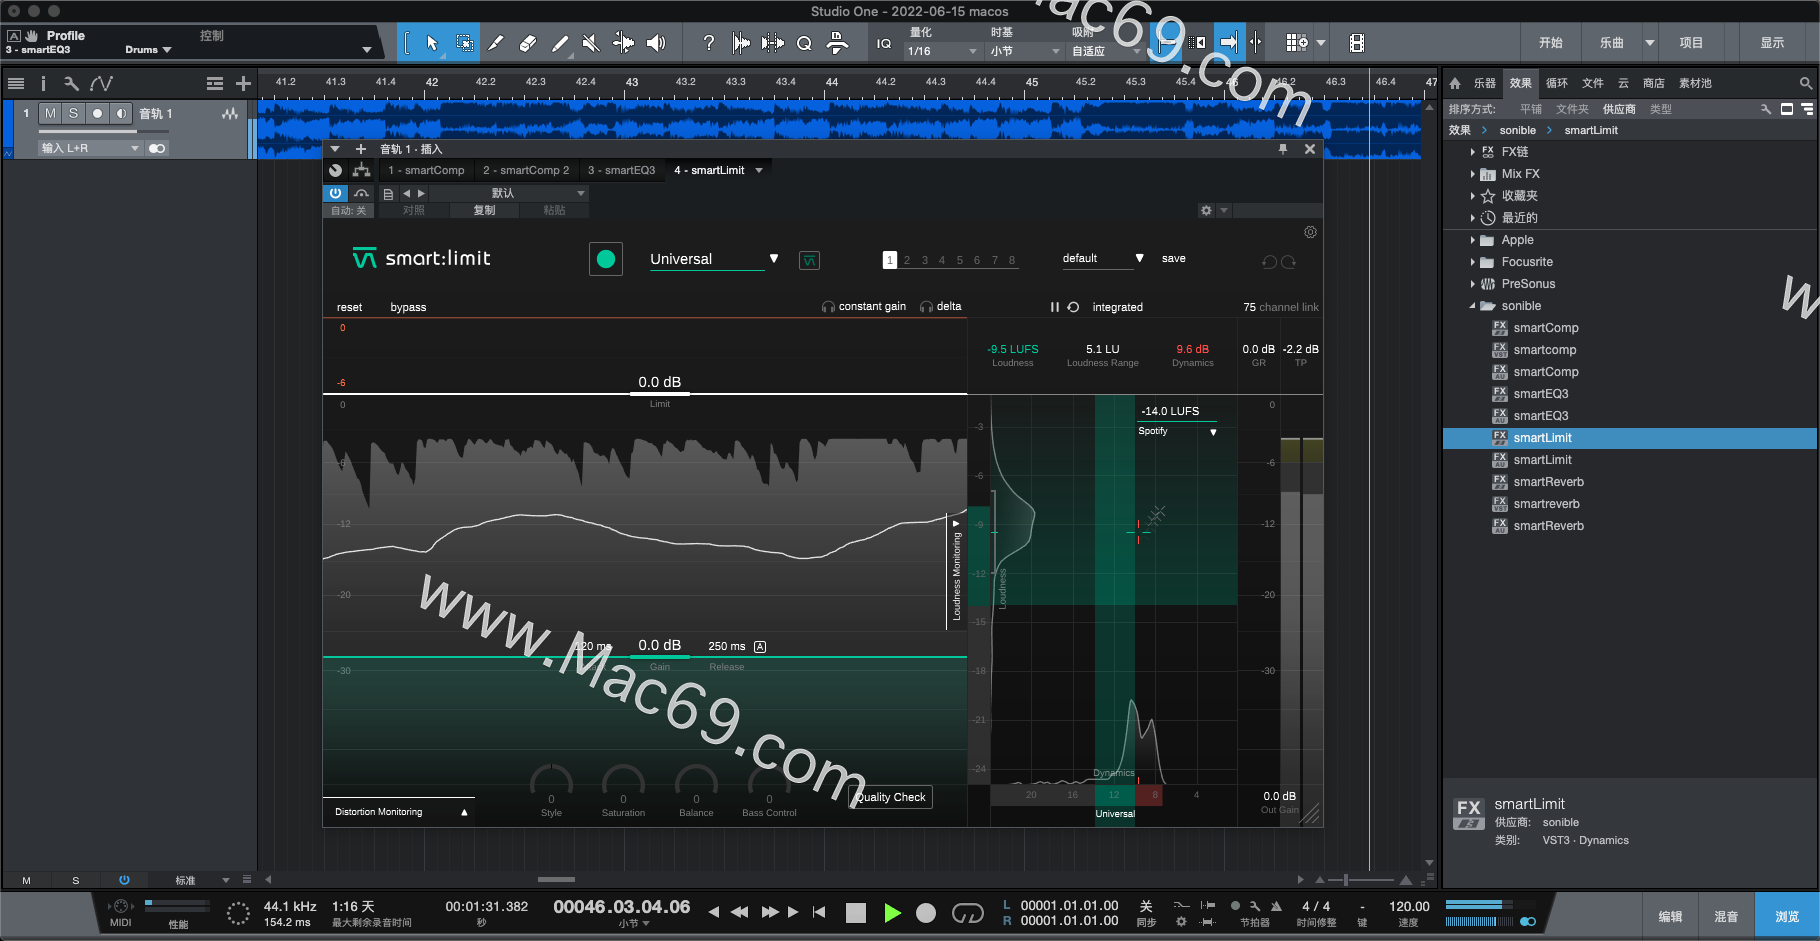
Task: Select the Listen speaker tool
Action: tap(656, 43)
